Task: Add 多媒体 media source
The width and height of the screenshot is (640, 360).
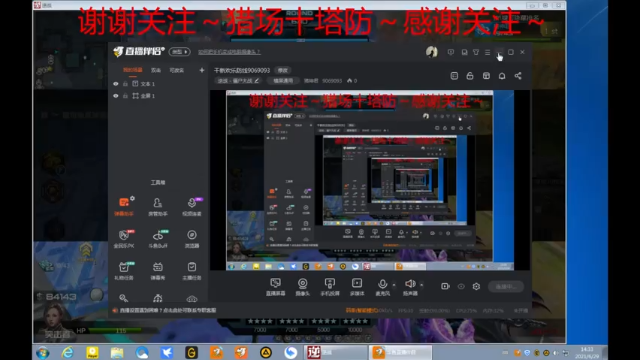Action: pos(357,287)
